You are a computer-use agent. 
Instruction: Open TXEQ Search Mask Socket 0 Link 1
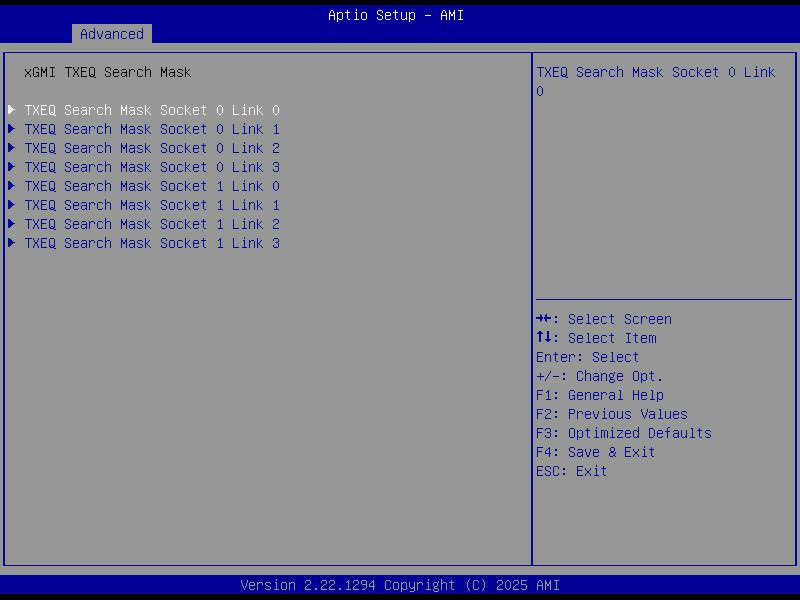pyautogui.click(x=150, y=129)
